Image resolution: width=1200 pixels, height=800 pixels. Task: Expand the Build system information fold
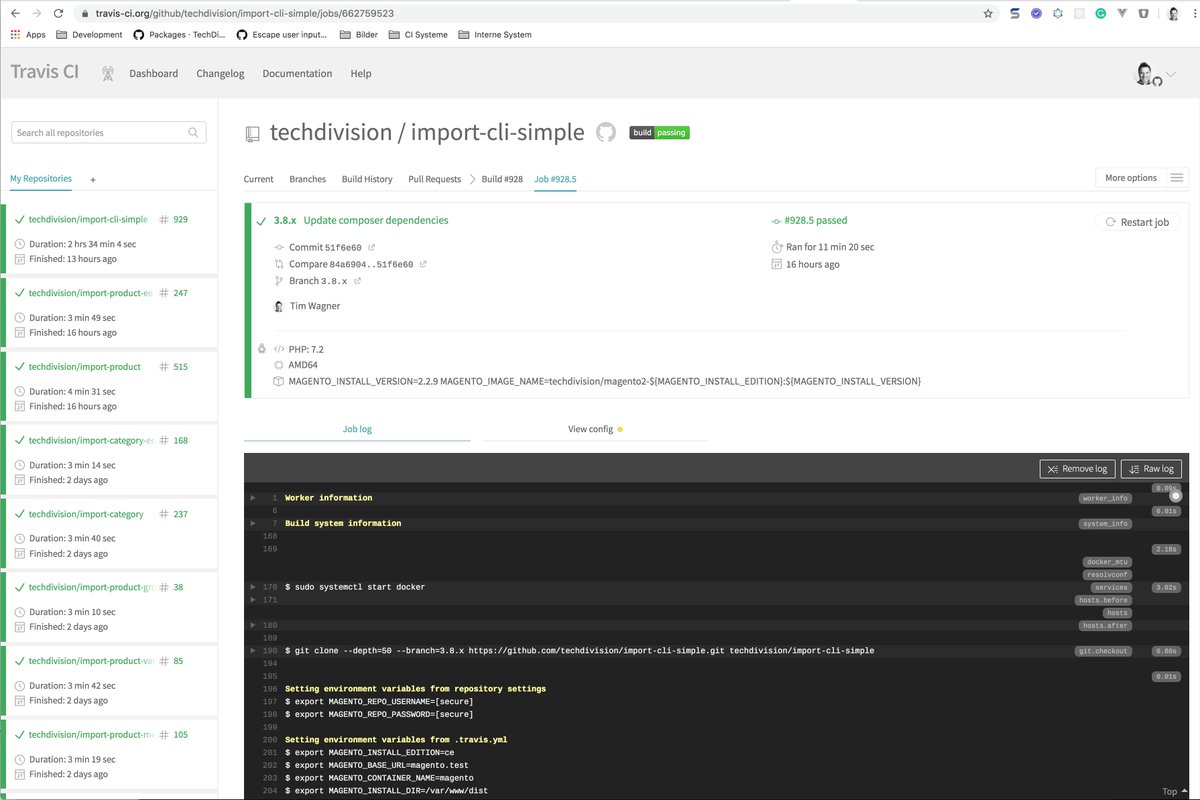253,523
